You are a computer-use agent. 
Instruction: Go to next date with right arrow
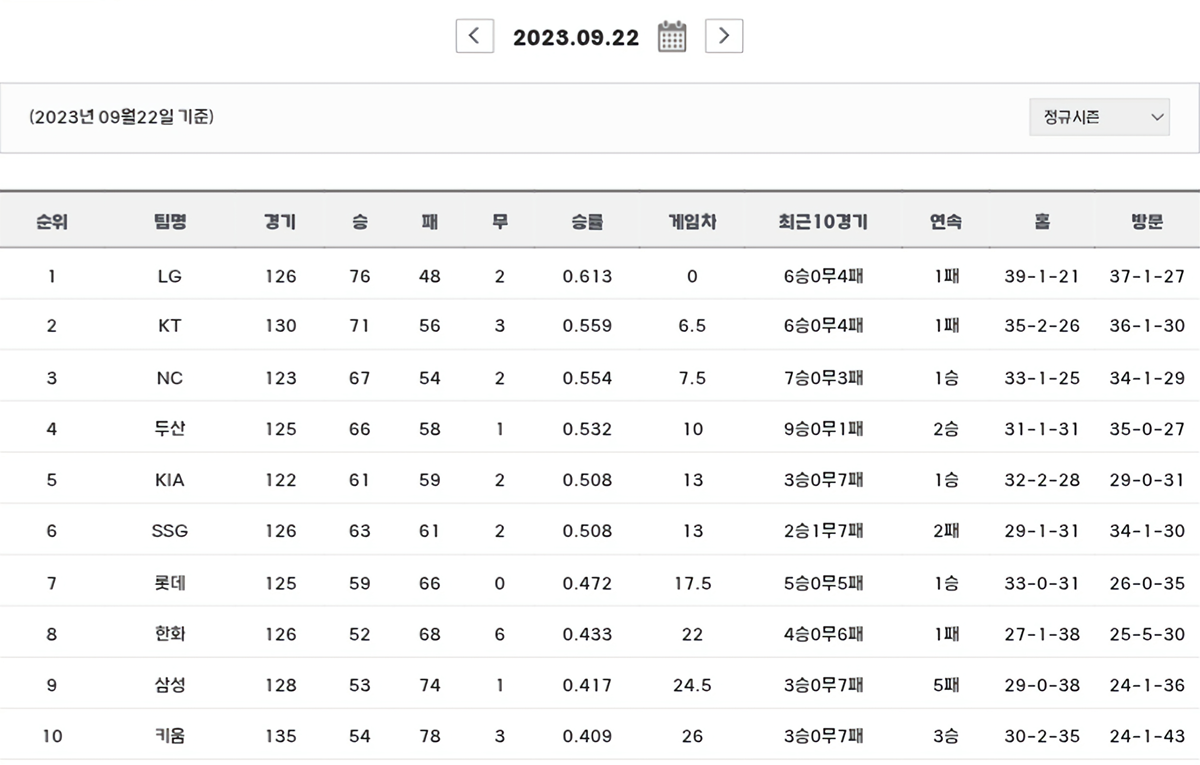[x=724, y=36]
